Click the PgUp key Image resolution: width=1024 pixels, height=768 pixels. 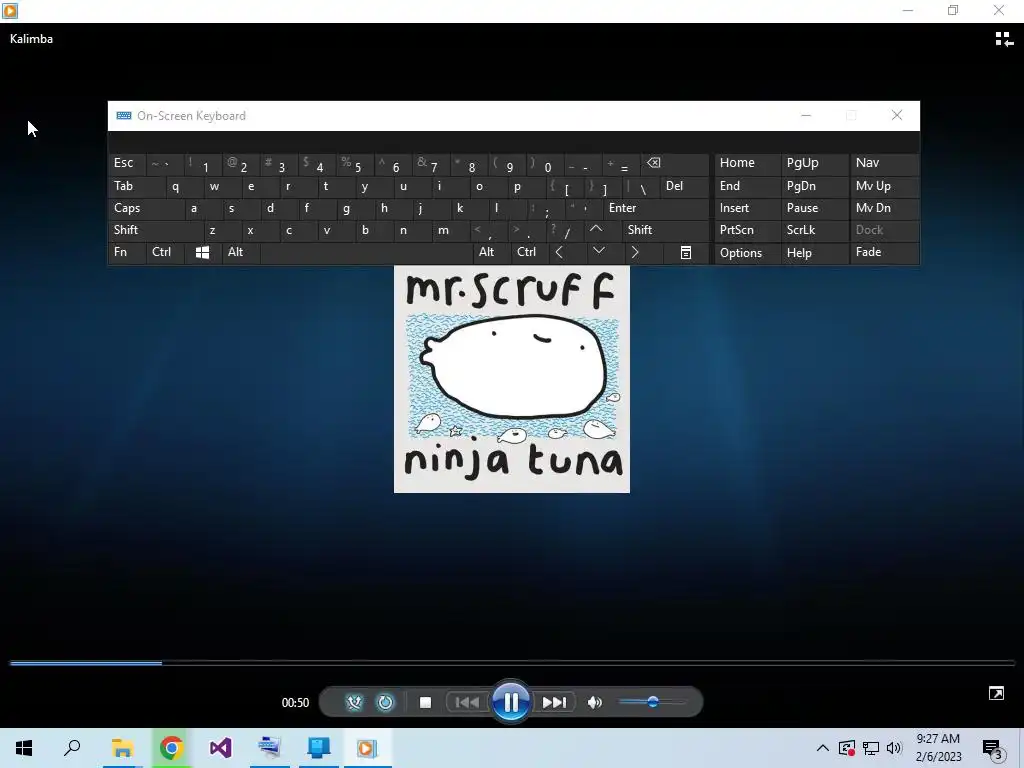tap(814, 163)
